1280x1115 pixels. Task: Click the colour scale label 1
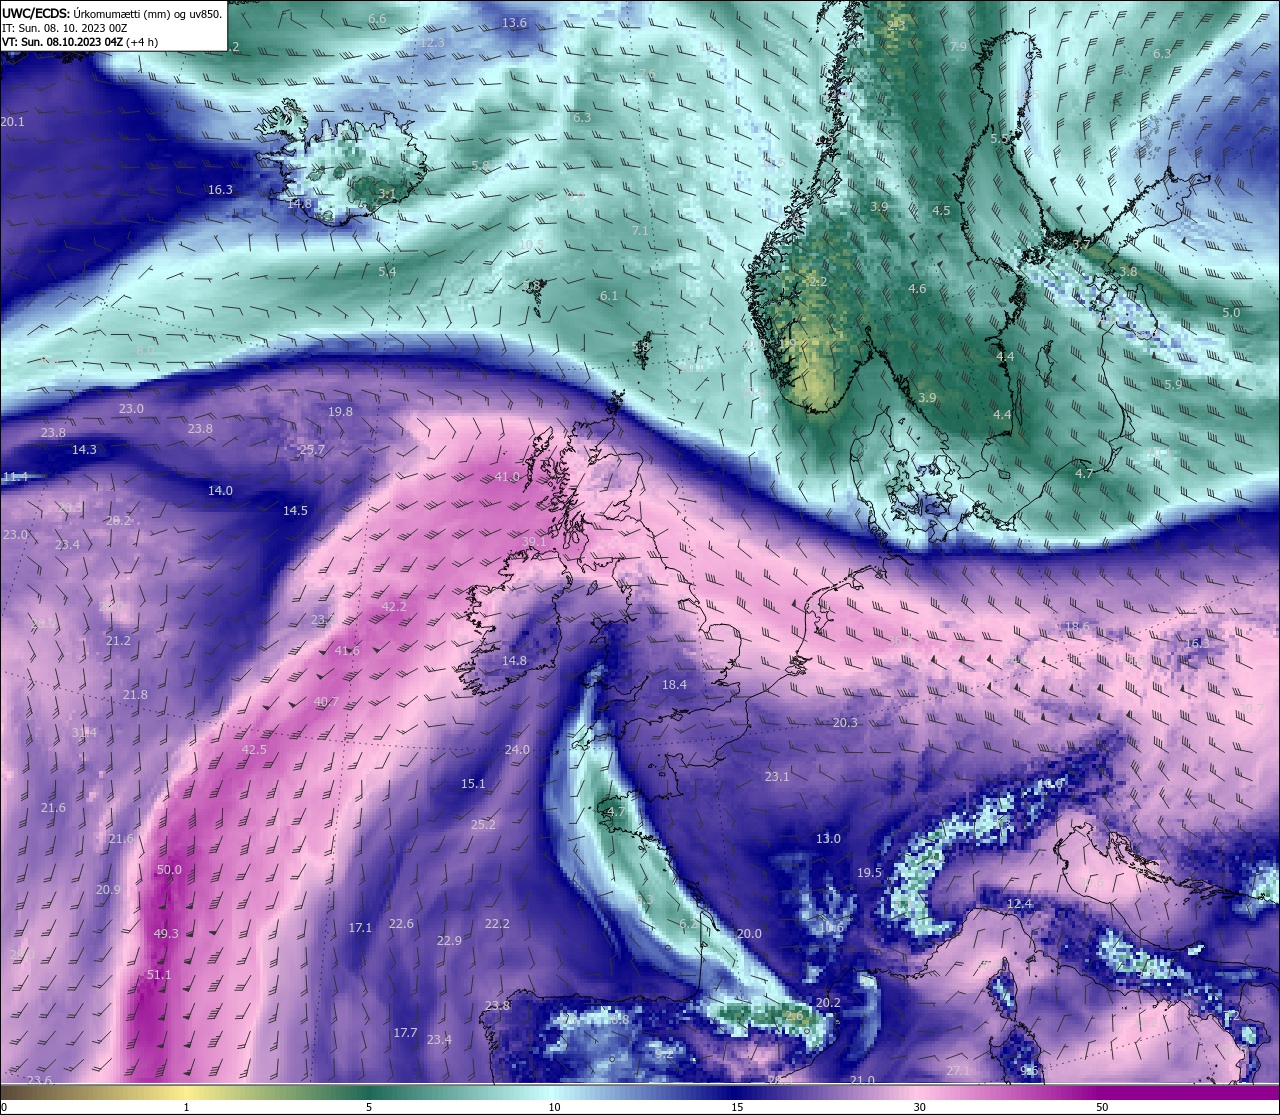[186, 1107]
